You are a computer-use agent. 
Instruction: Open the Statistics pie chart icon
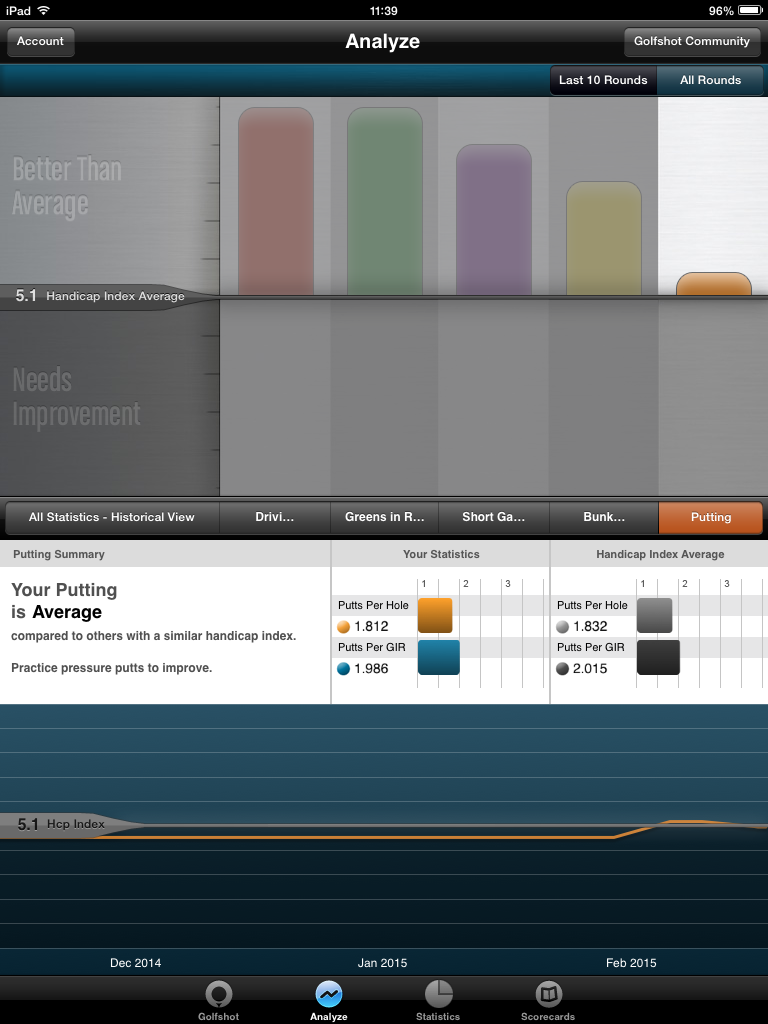[438, 994]
